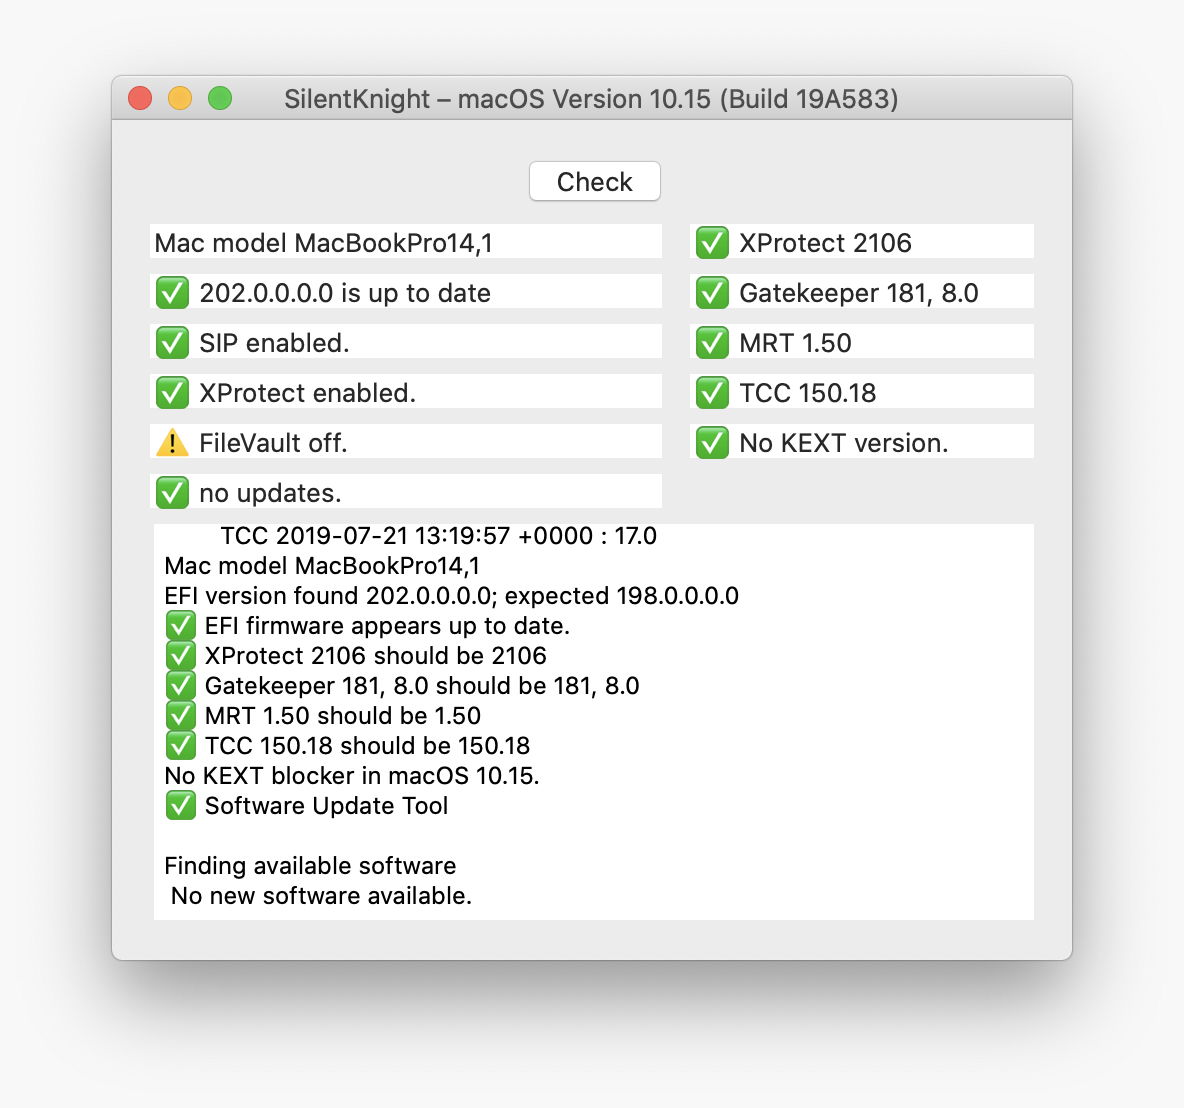Viewport: 1184px width, 1108px height.
Task: Click the green checkmark beside XProtect 2106
Action: click(712, 243)
